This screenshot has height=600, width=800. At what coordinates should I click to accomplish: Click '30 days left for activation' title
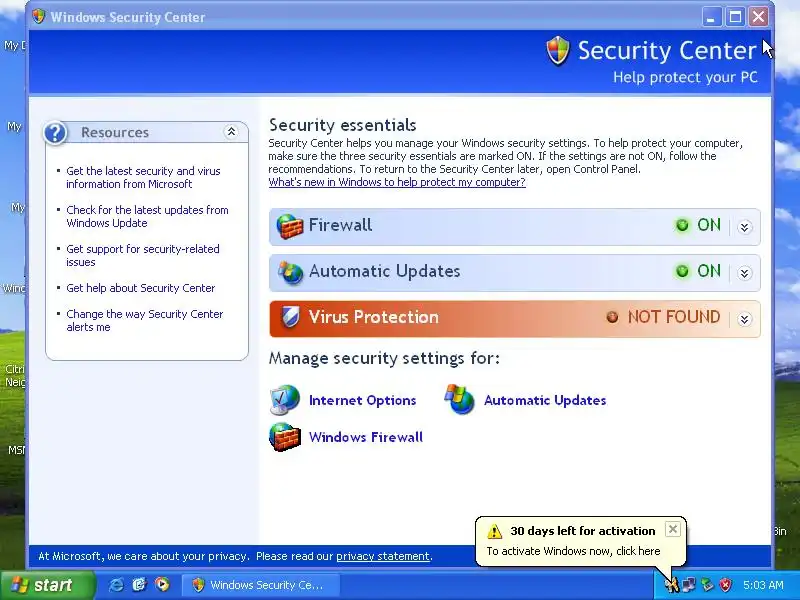[583, 531]
